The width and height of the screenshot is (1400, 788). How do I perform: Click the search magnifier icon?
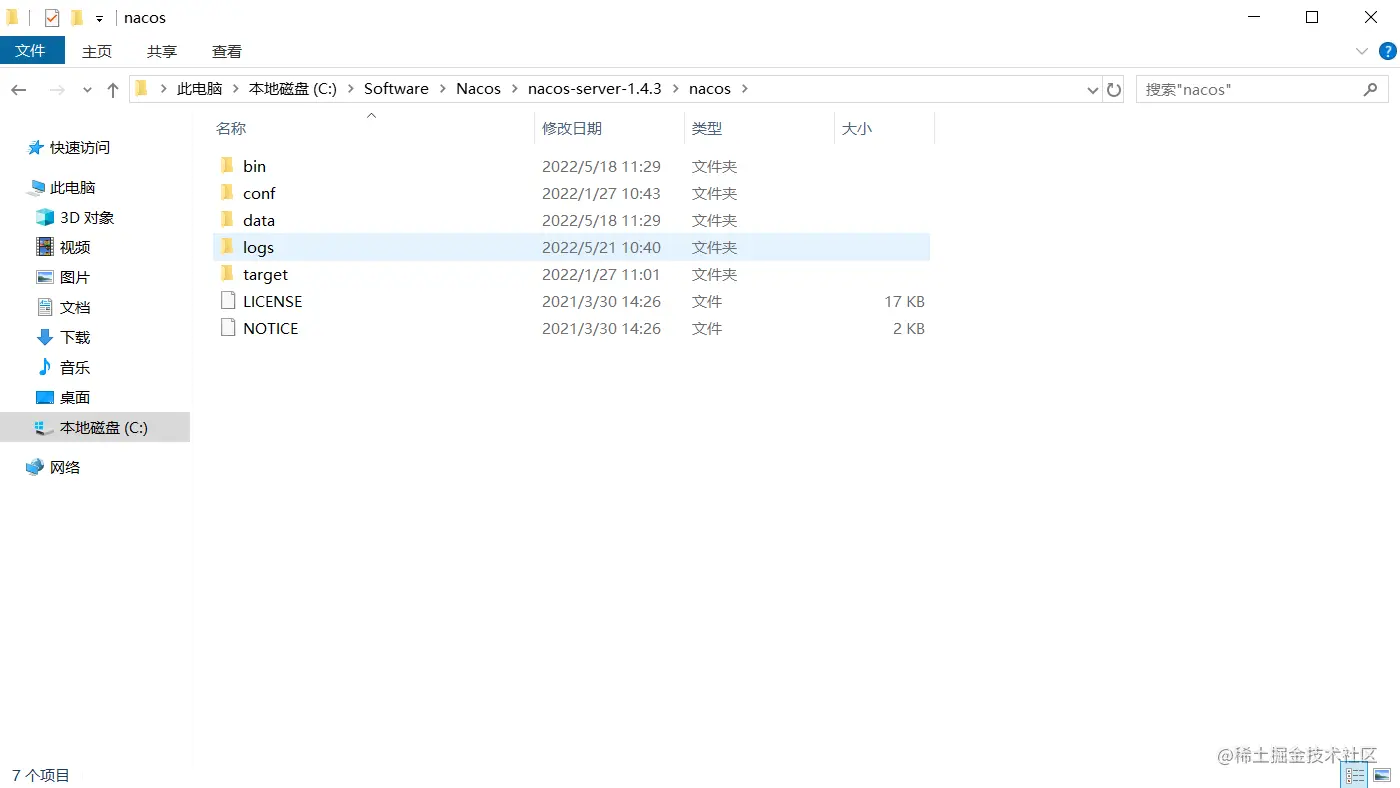pyautogui.click(x=1371, y=89)
